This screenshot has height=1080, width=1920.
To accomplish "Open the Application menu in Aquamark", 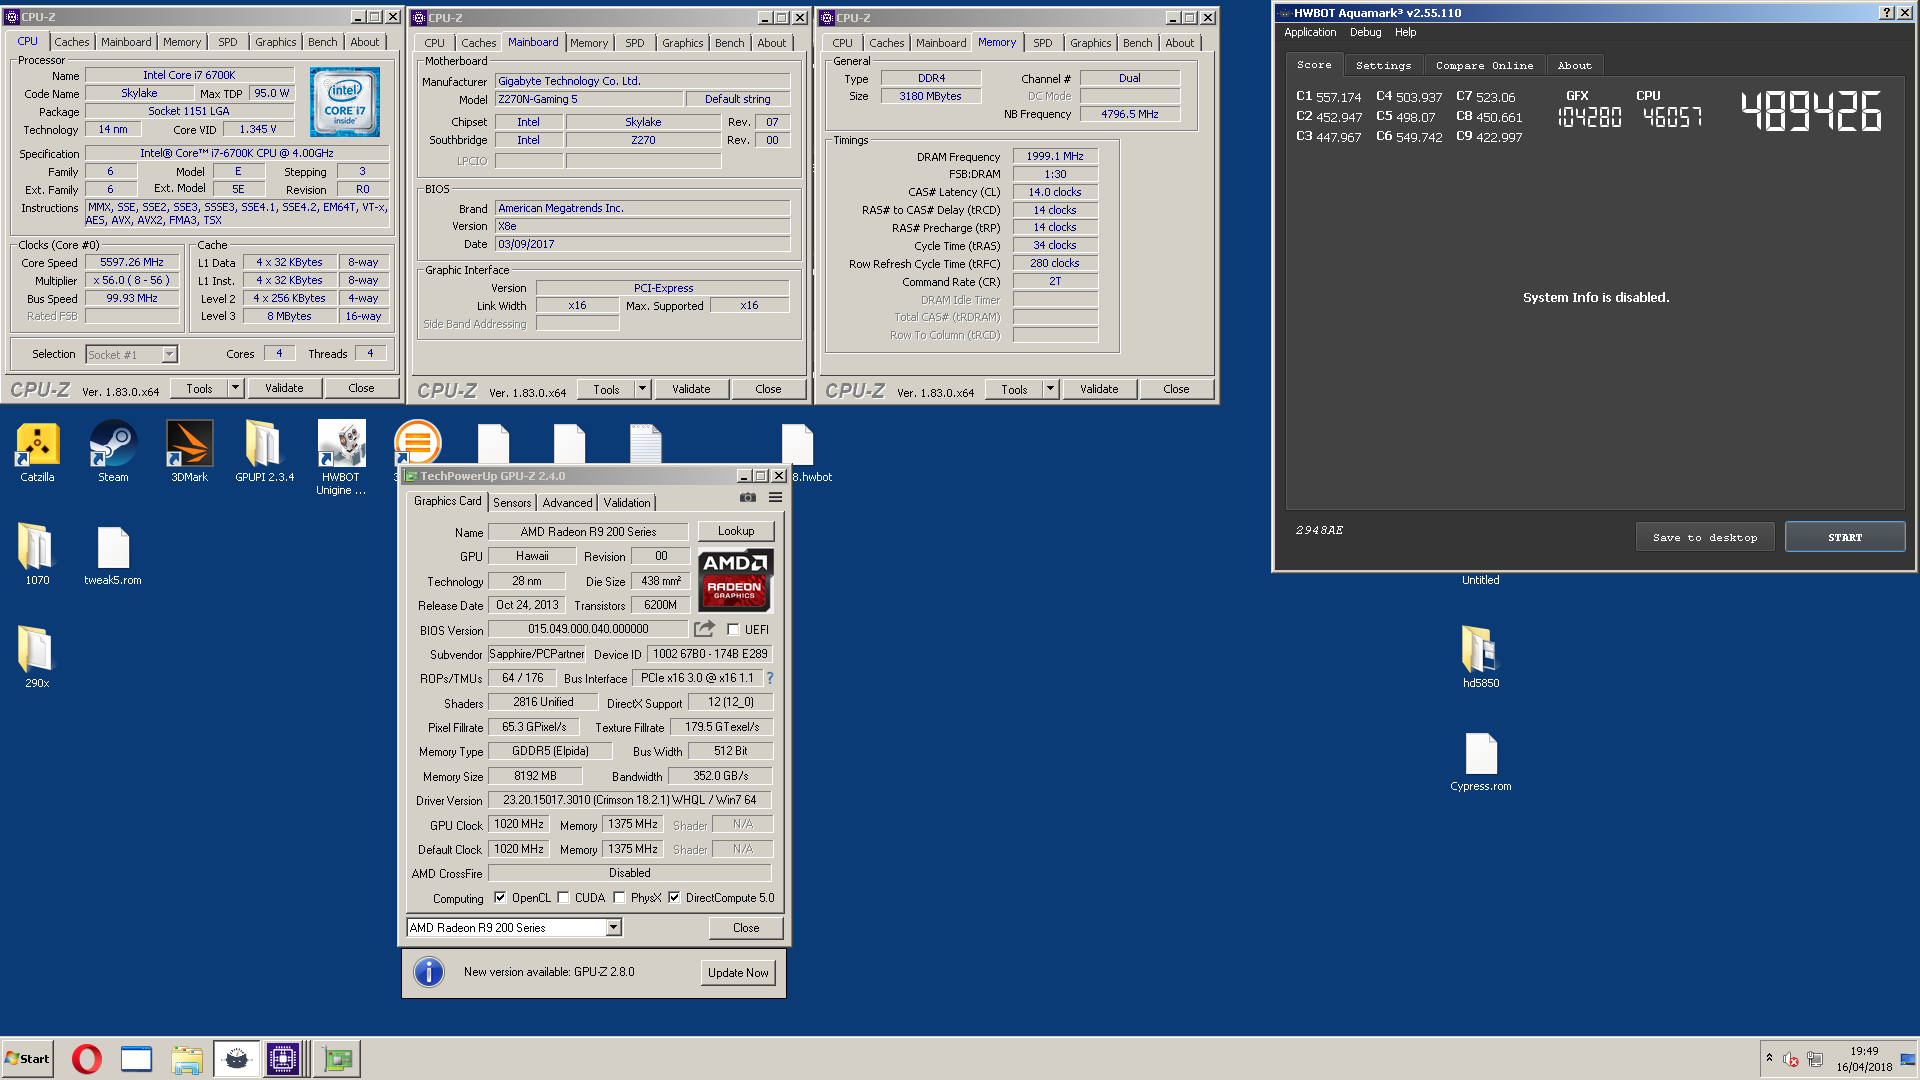I will [x=1310, y=32].
